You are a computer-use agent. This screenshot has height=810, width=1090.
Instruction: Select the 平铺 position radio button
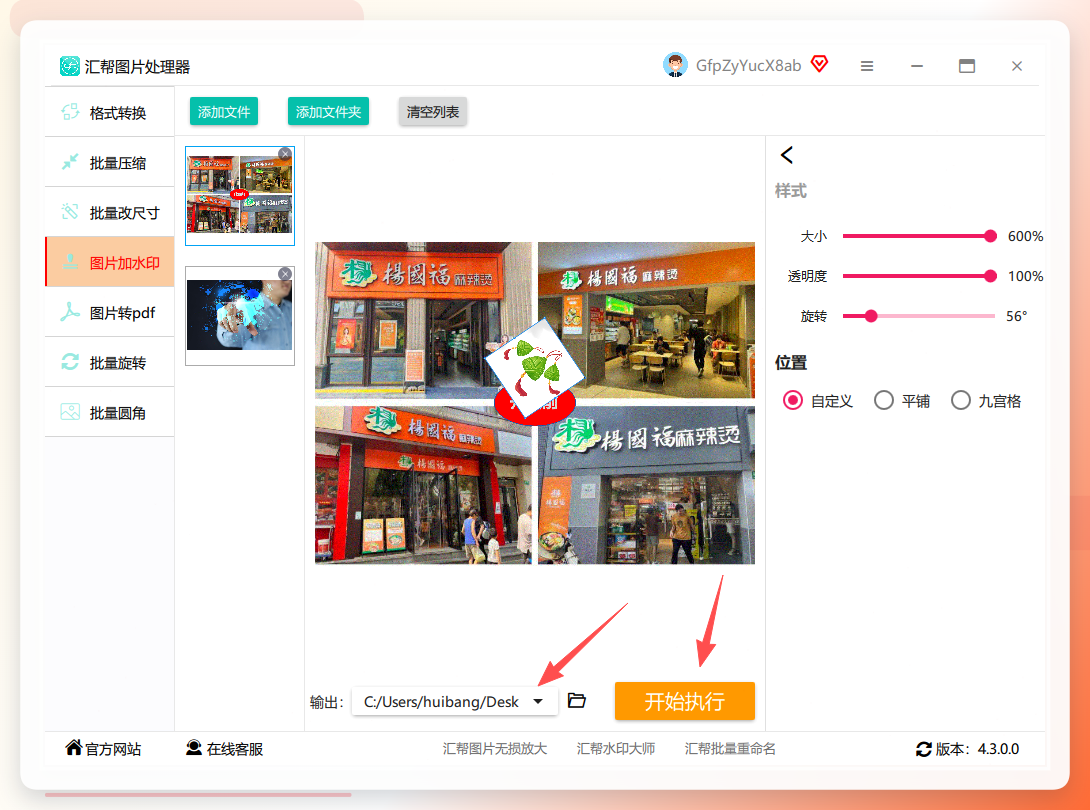pyautogui.click(x=884, y=400)
